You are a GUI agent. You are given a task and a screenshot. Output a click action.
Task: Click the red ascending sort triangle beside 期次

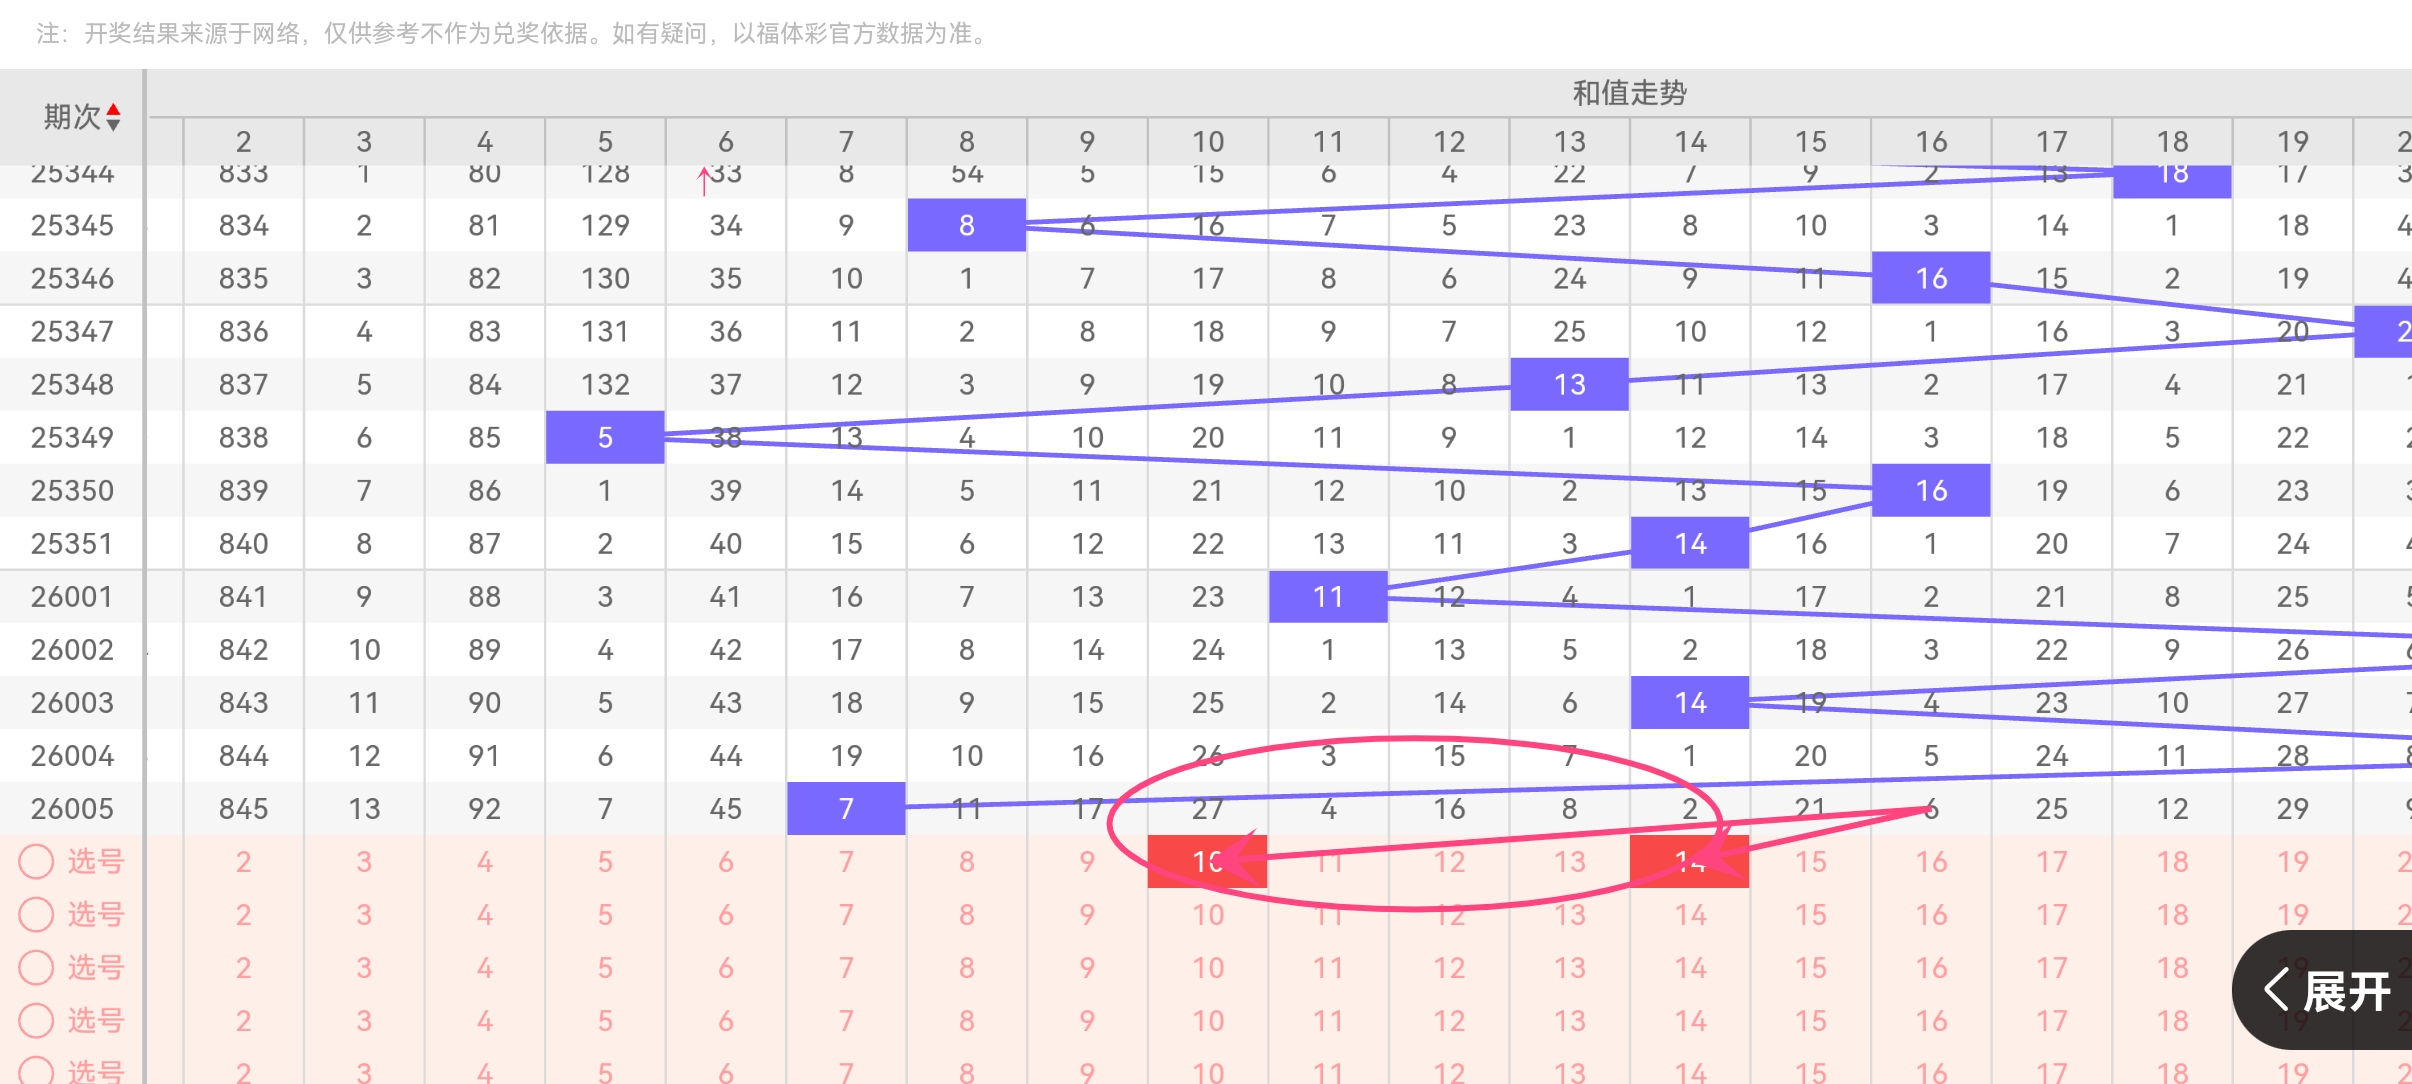pos(113,109)
